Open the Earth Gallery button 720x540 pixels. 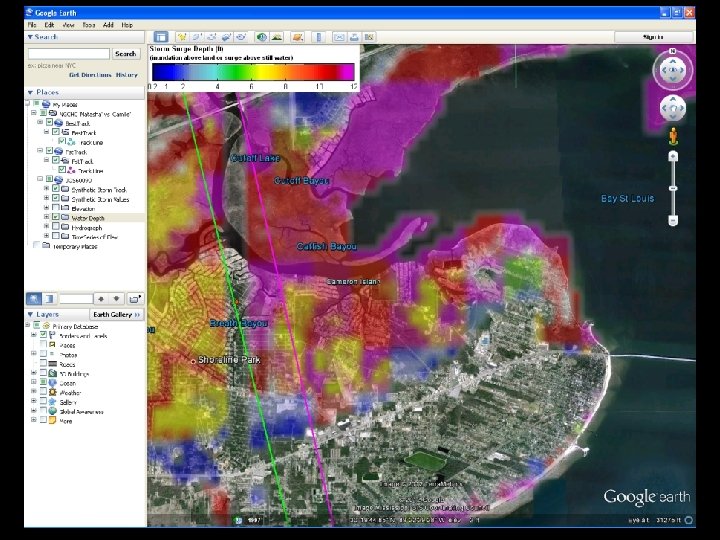click(116, 315)
